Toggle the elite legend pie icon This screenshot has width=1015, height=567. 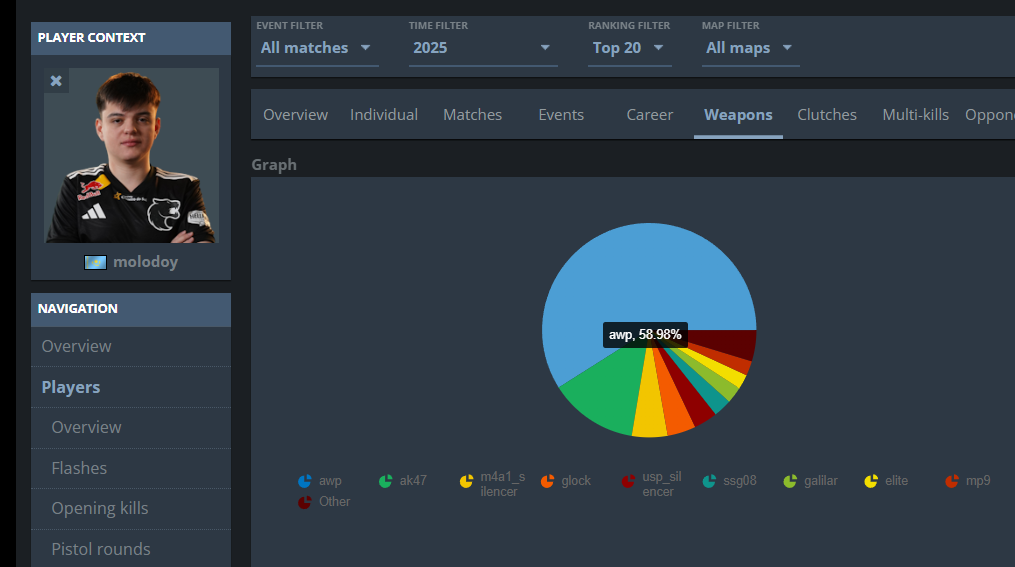(x=871, y=481)
